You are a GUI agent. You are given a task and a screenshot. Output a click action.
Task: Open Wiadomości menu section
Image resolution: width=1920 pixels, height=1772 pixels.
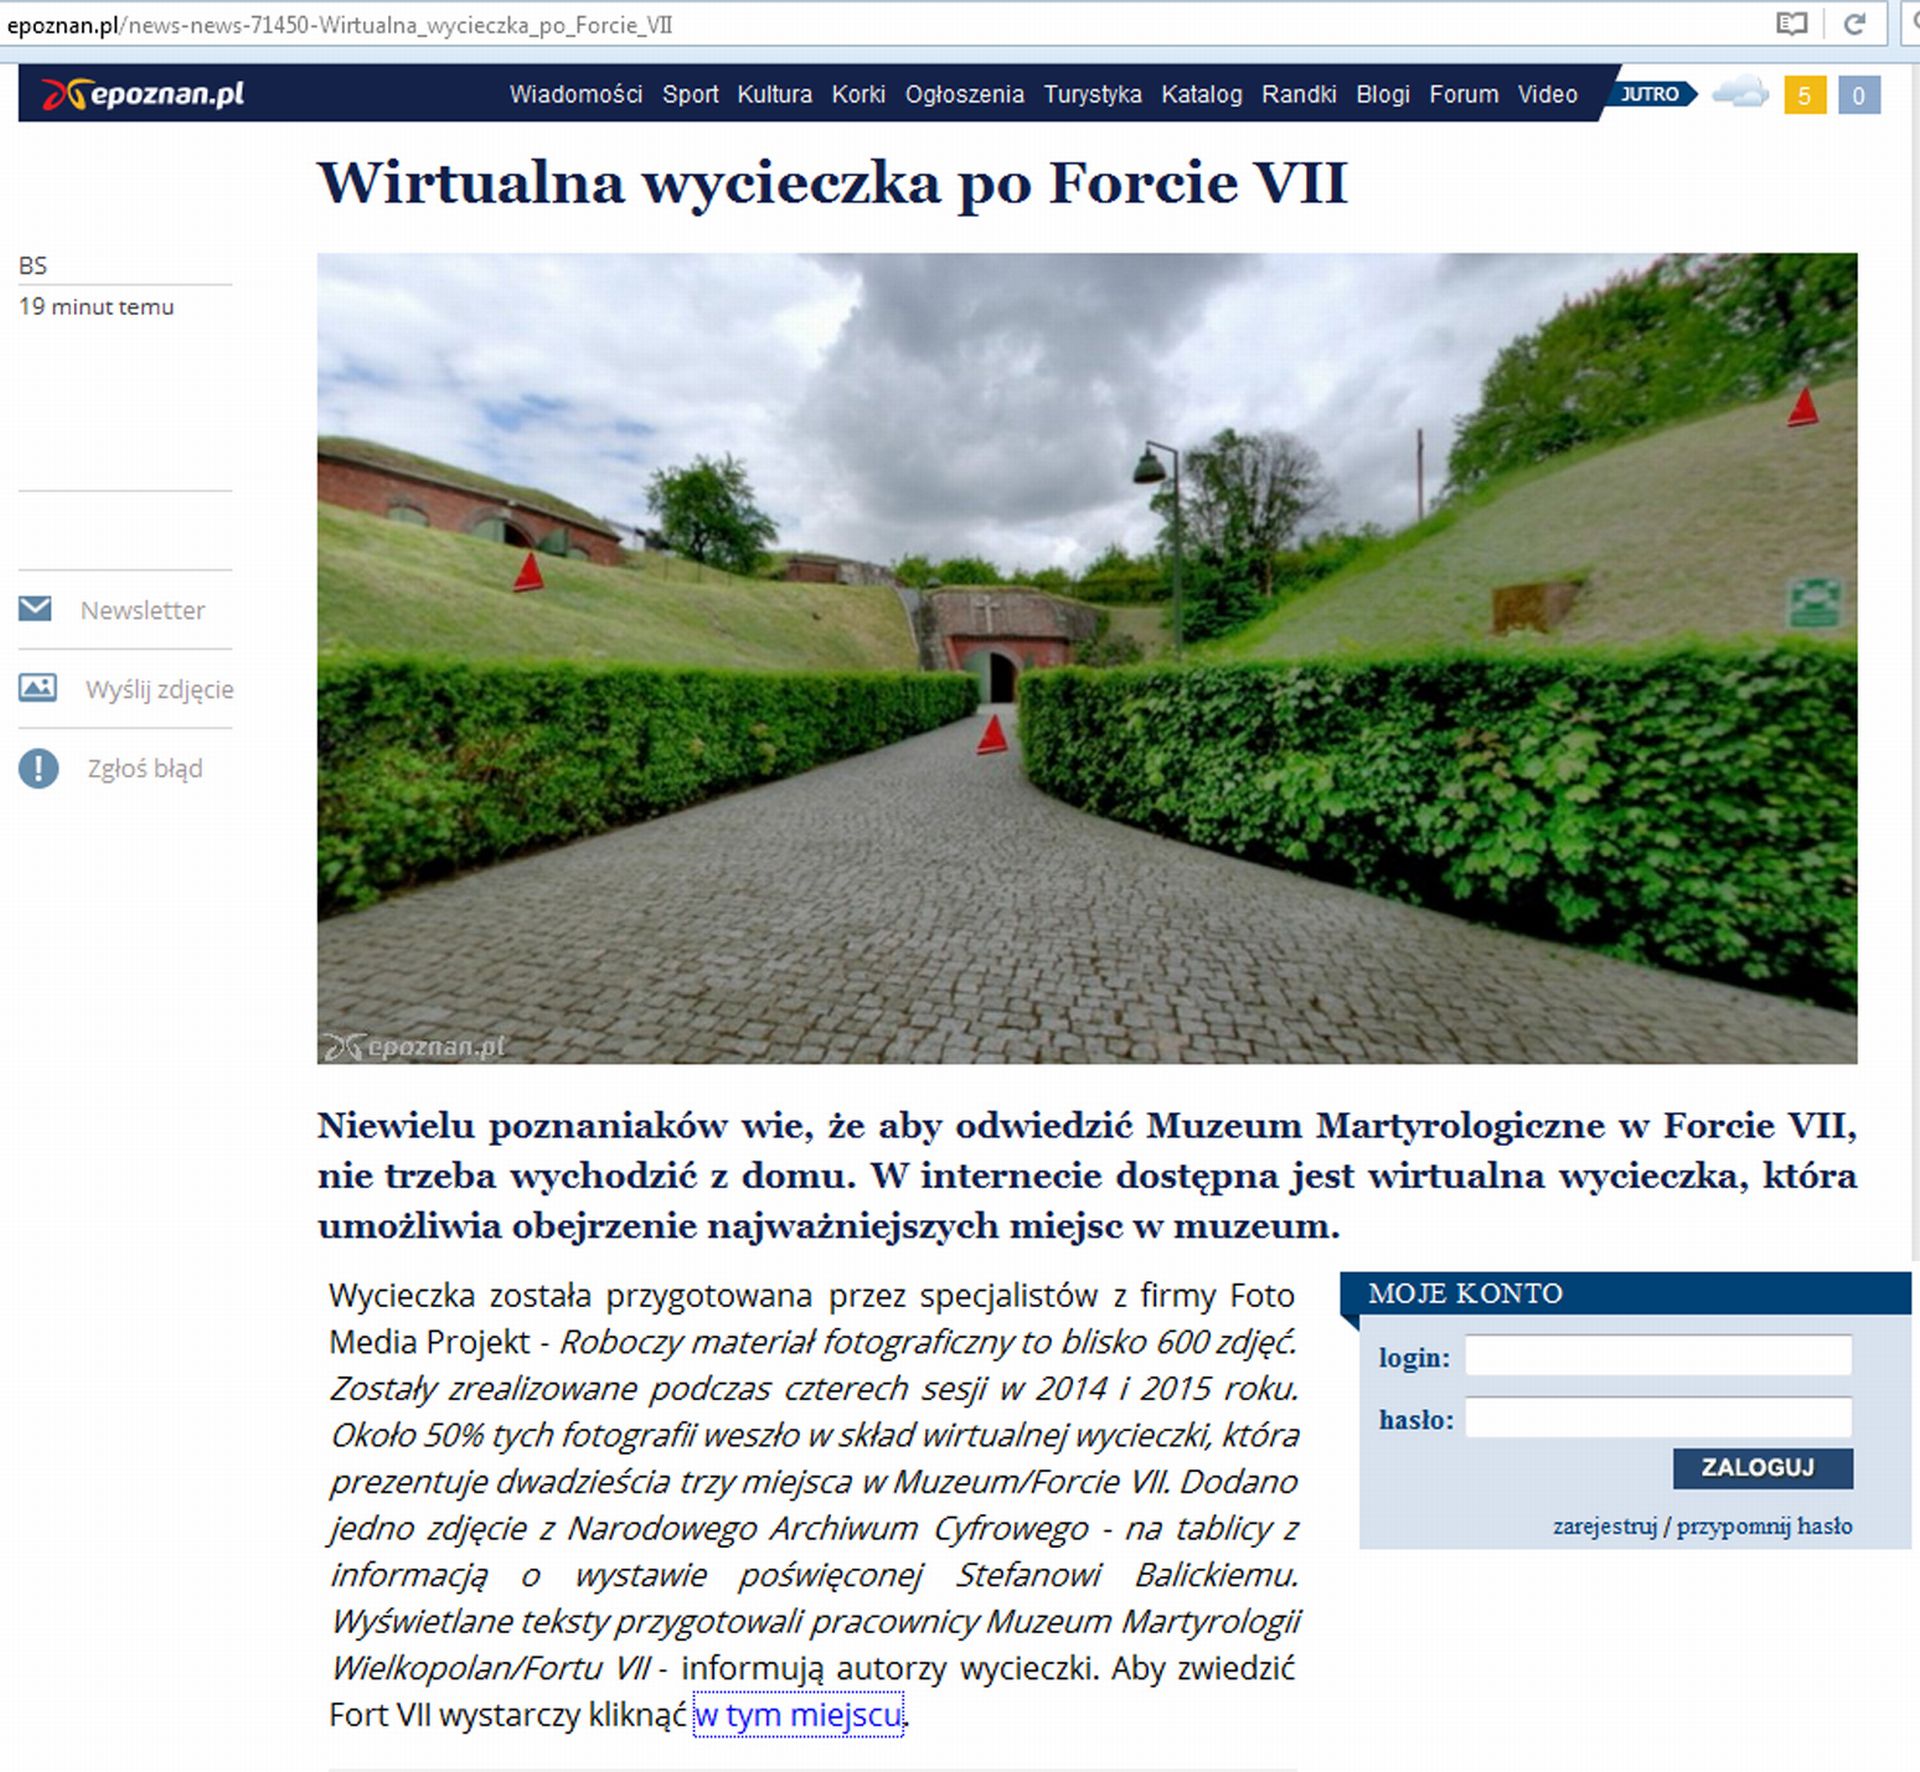576,94
